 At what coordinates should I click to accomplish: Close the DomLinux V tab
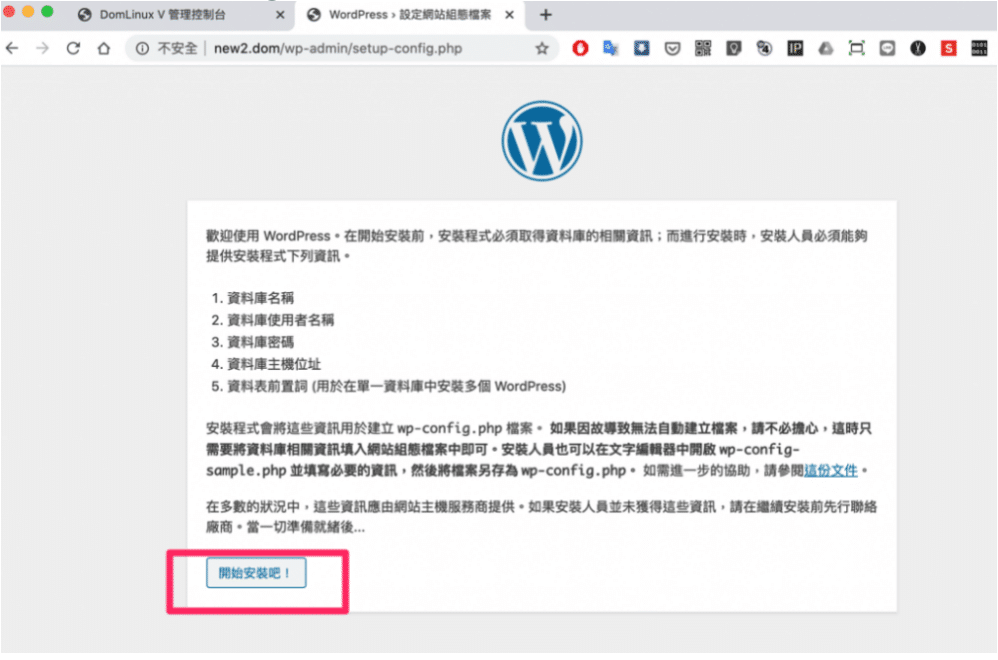(280, 15)
